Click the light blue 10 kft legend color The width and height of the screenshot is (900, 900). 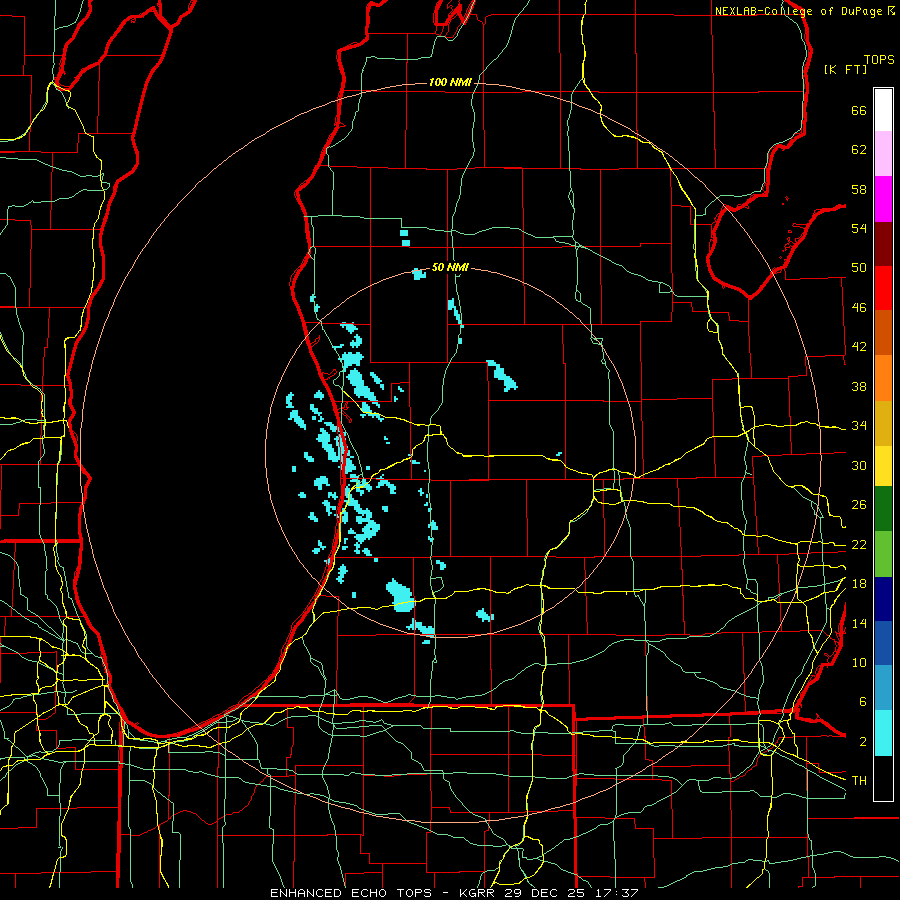(883, 688)
